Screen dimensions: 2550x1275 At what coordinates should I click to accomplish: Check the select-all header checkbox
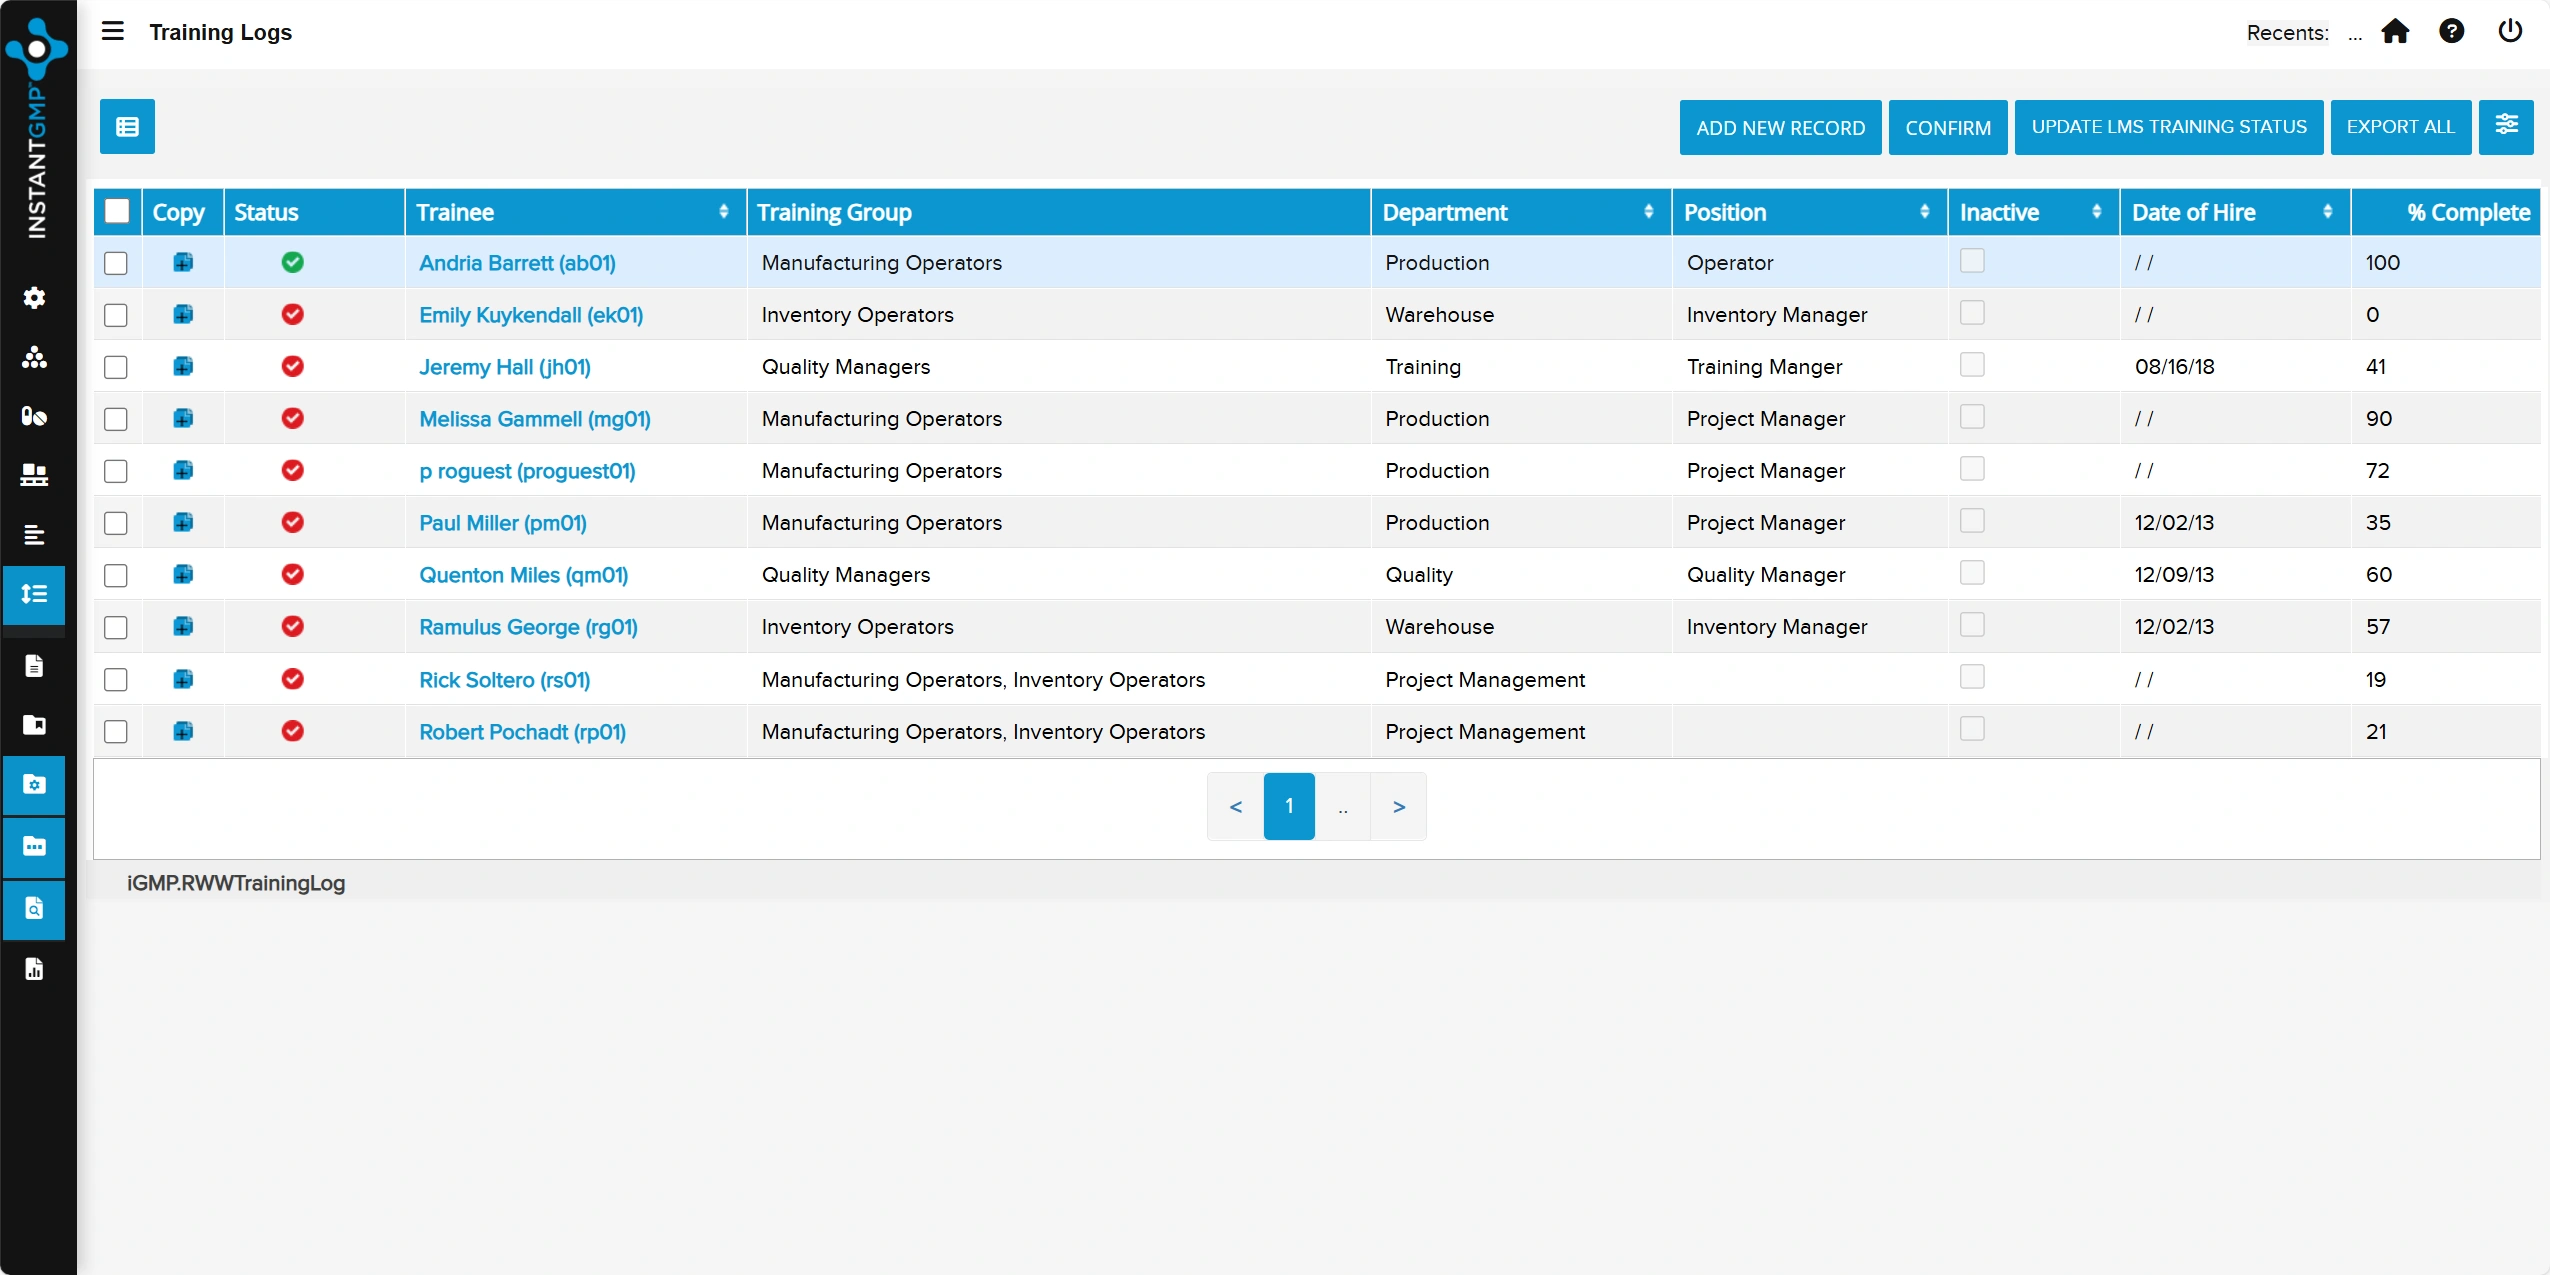[x=117, y=211]
